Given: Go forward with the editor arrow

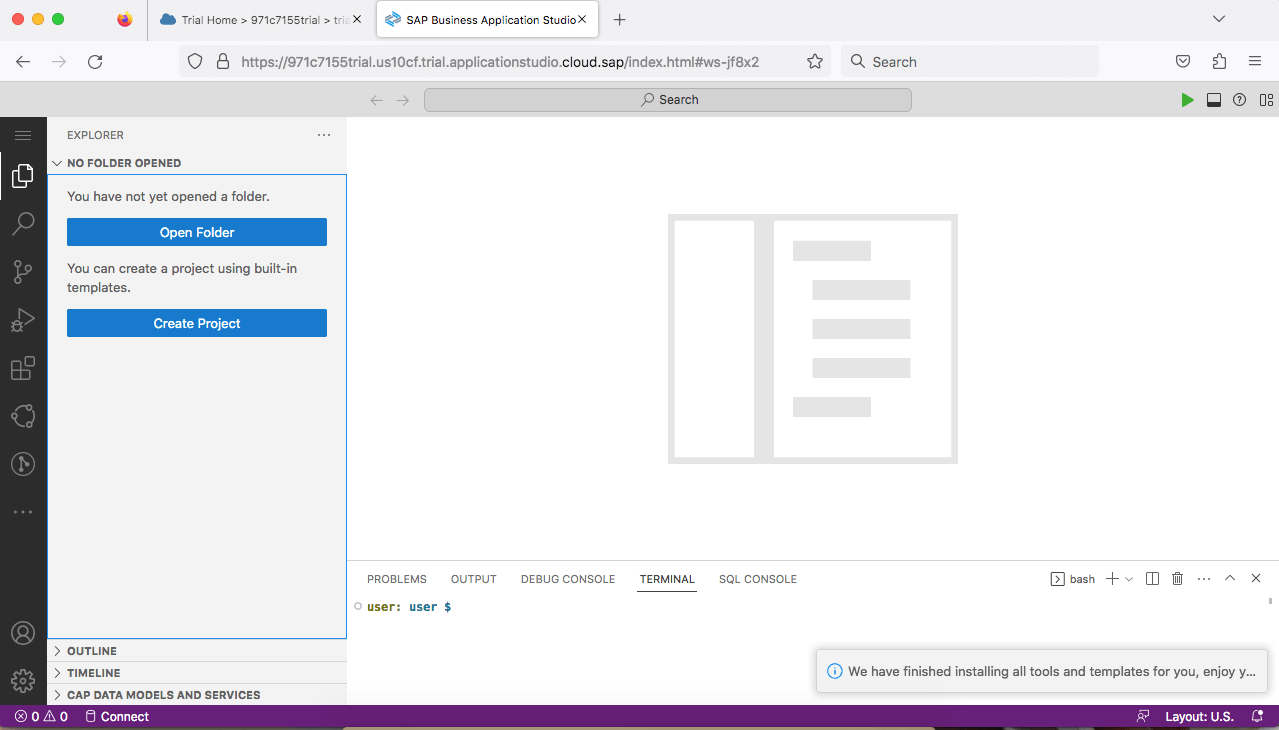Looking at the screenshot, I should pyautogui.click(x=403, y=100).
